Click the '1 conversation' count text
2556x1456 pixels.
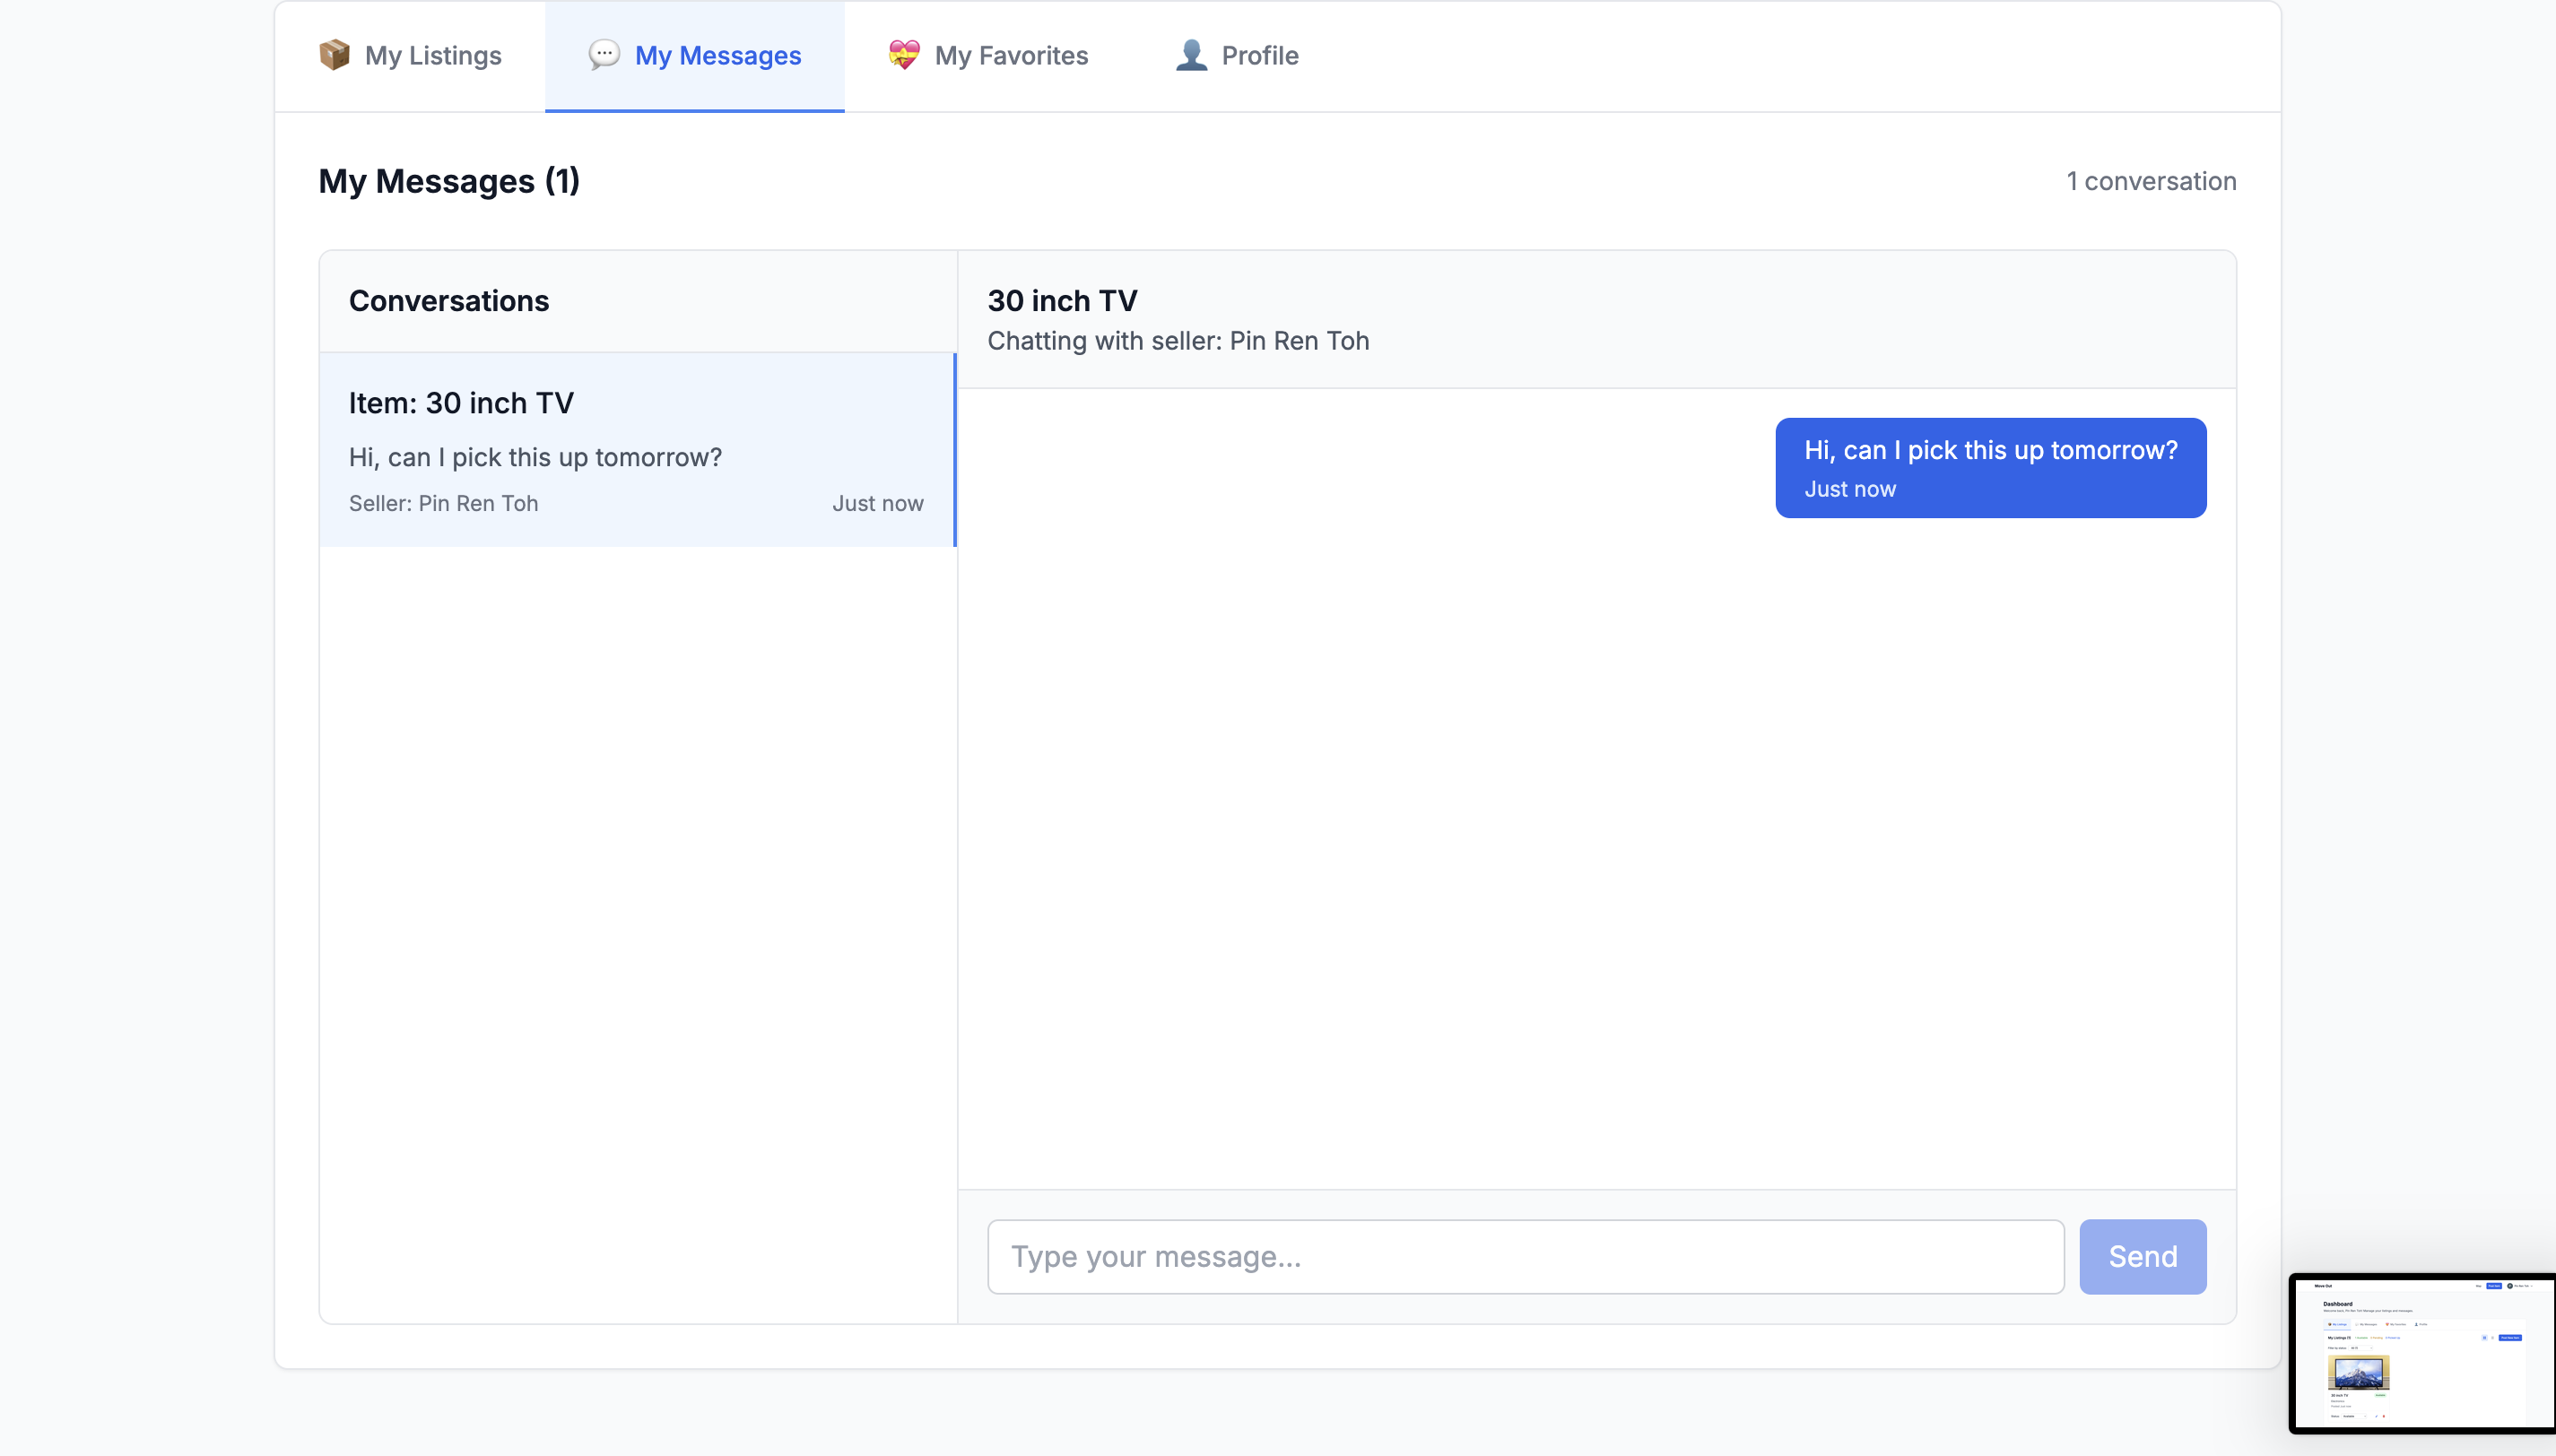point(2151,181)
